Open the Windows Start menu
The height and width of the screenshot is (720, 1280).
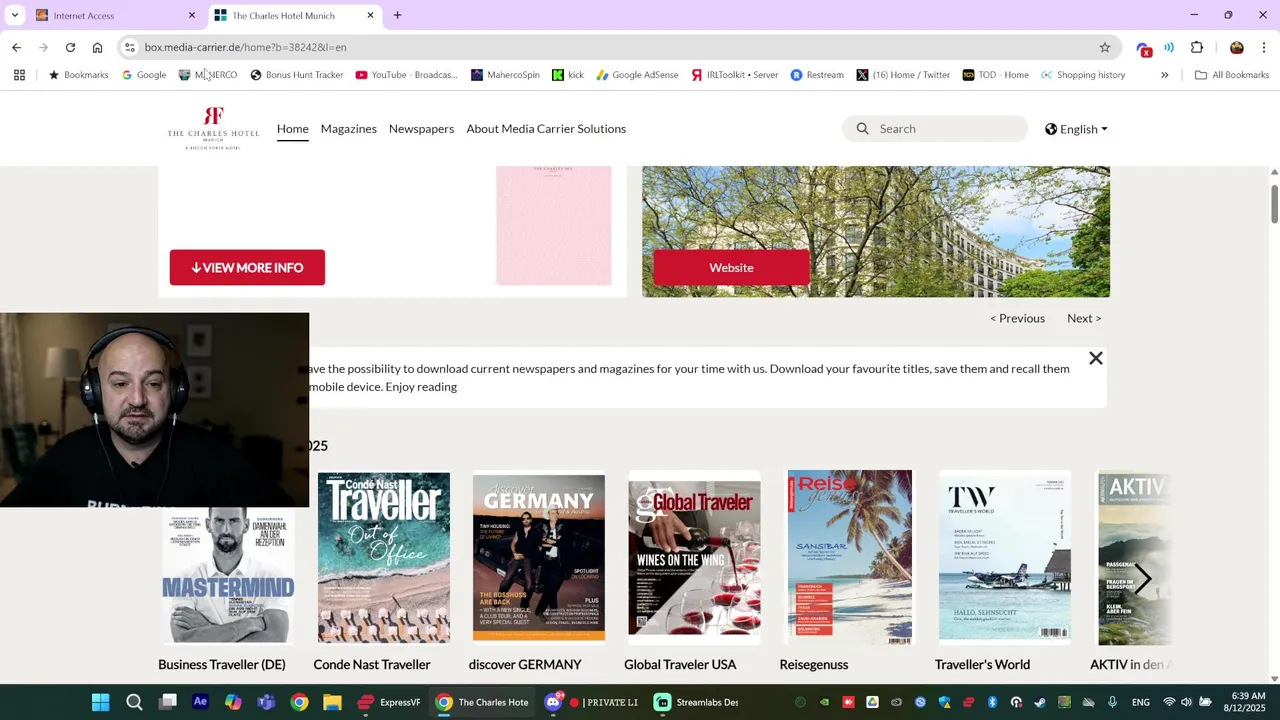click(x=101, y=702)
